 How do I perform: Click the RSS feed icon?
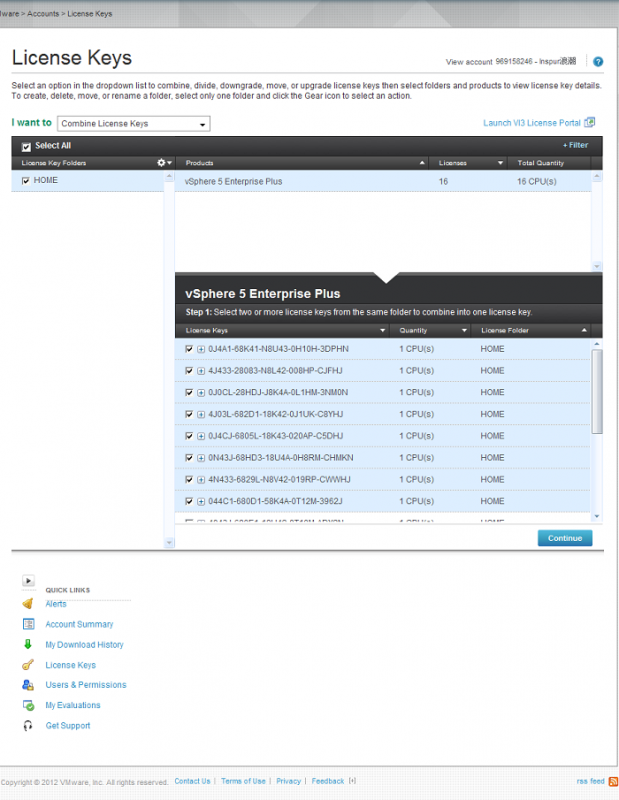(x=613, y=781)
